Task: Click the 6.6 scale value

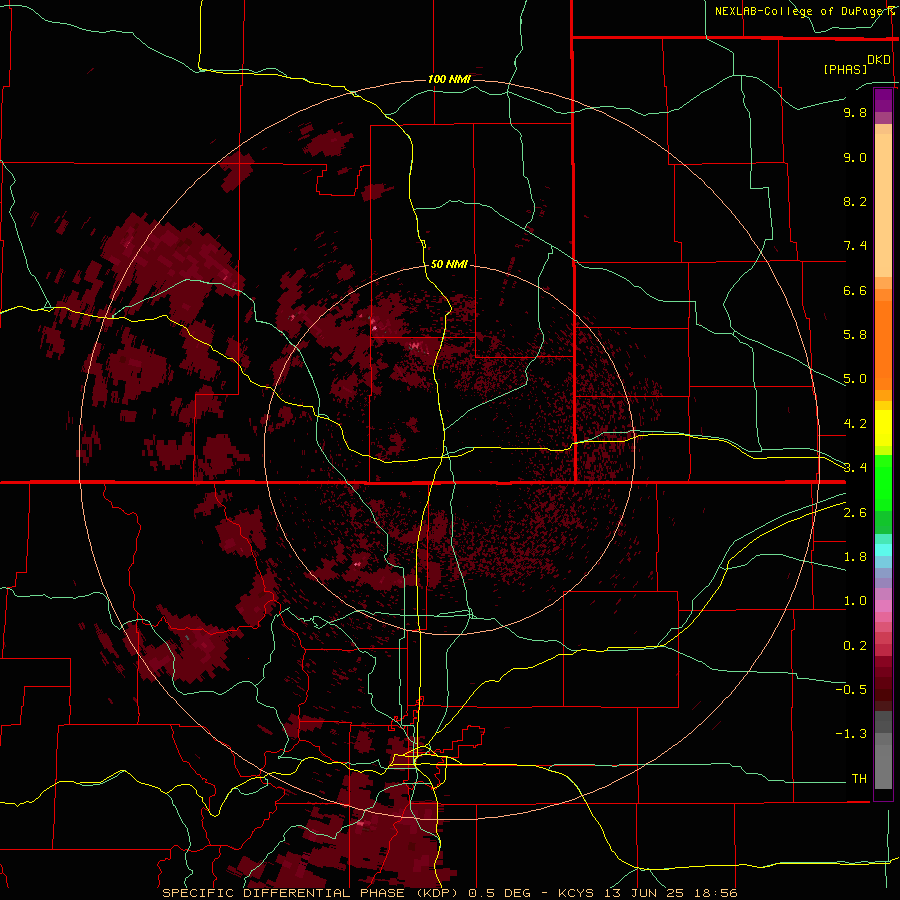Action: click(855, 290)
